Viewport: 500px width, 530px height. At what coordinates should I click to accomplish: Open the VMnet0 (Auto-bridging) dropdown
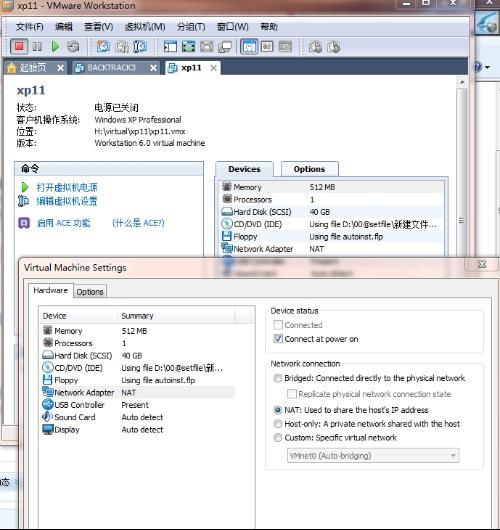click(x=373, y=456)
